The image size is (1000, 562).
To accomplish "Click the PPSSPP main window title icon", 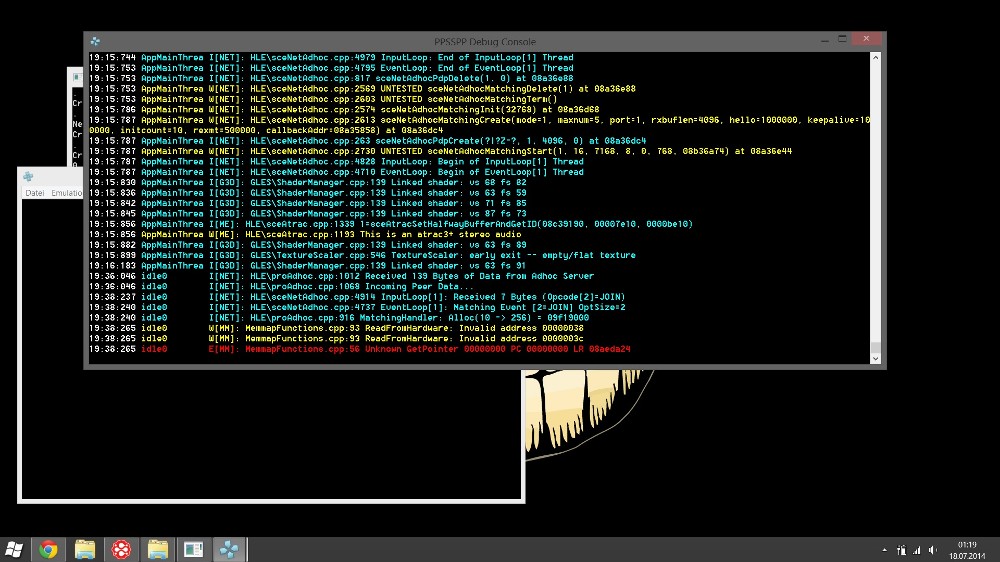I will pos(28,176).
